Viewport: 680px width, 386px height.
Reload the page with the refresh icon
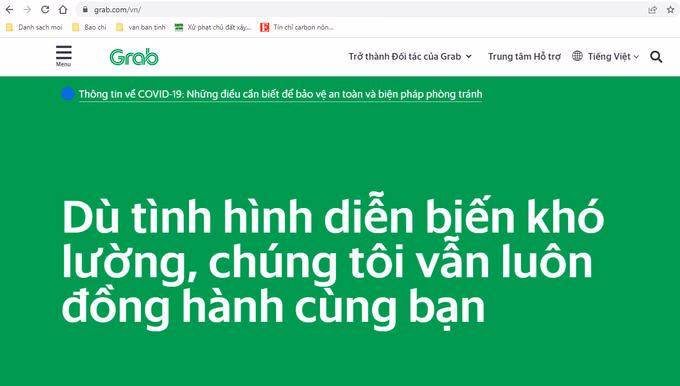(45, 10)
